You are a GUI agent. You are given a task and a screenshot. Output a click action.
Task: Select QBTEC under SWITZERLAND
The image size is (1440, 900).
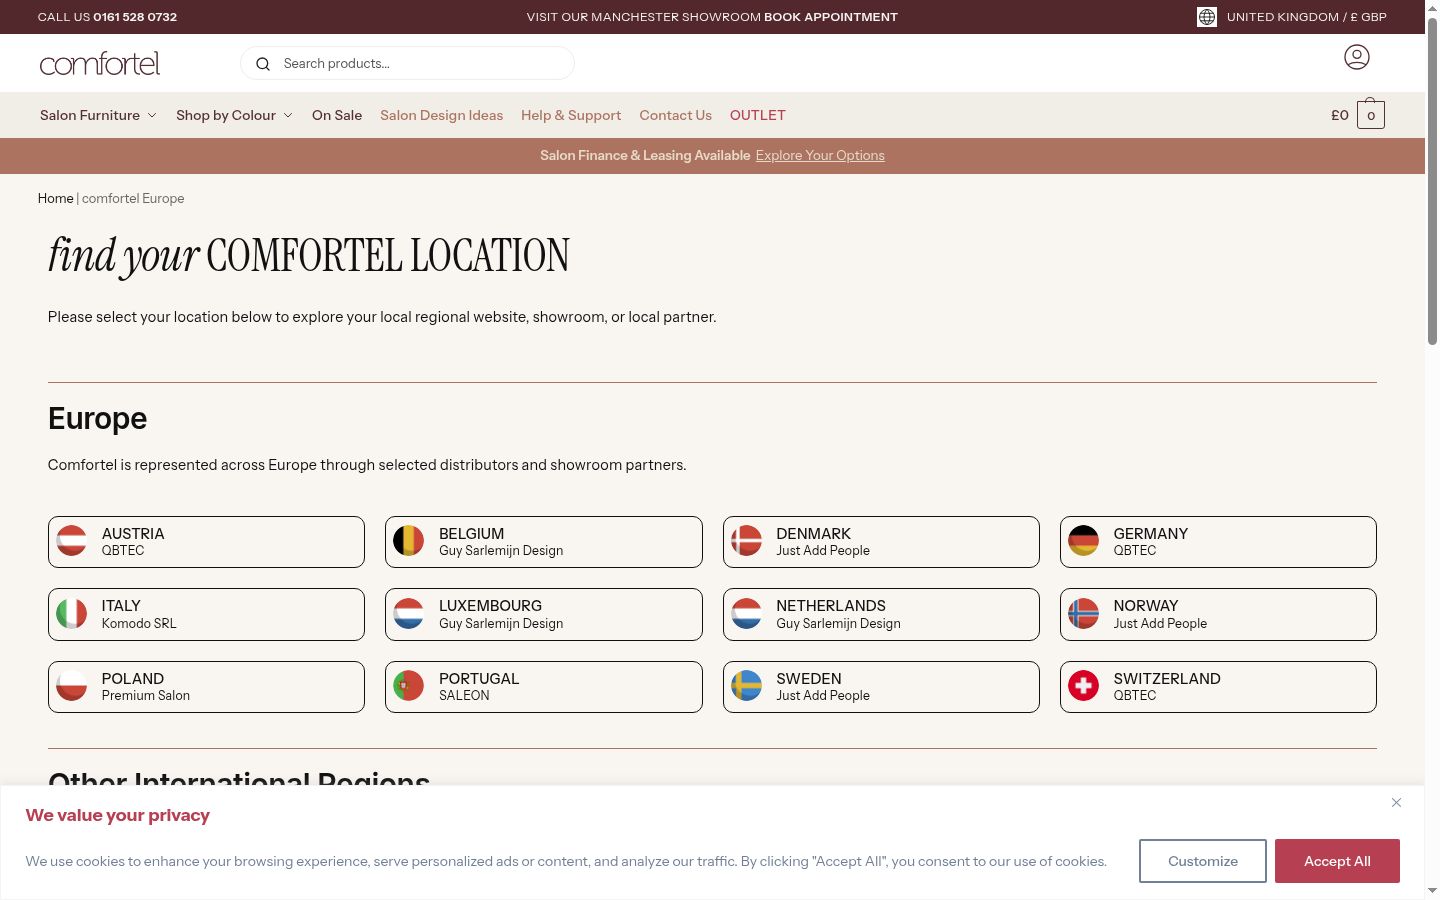point(1135,696)
